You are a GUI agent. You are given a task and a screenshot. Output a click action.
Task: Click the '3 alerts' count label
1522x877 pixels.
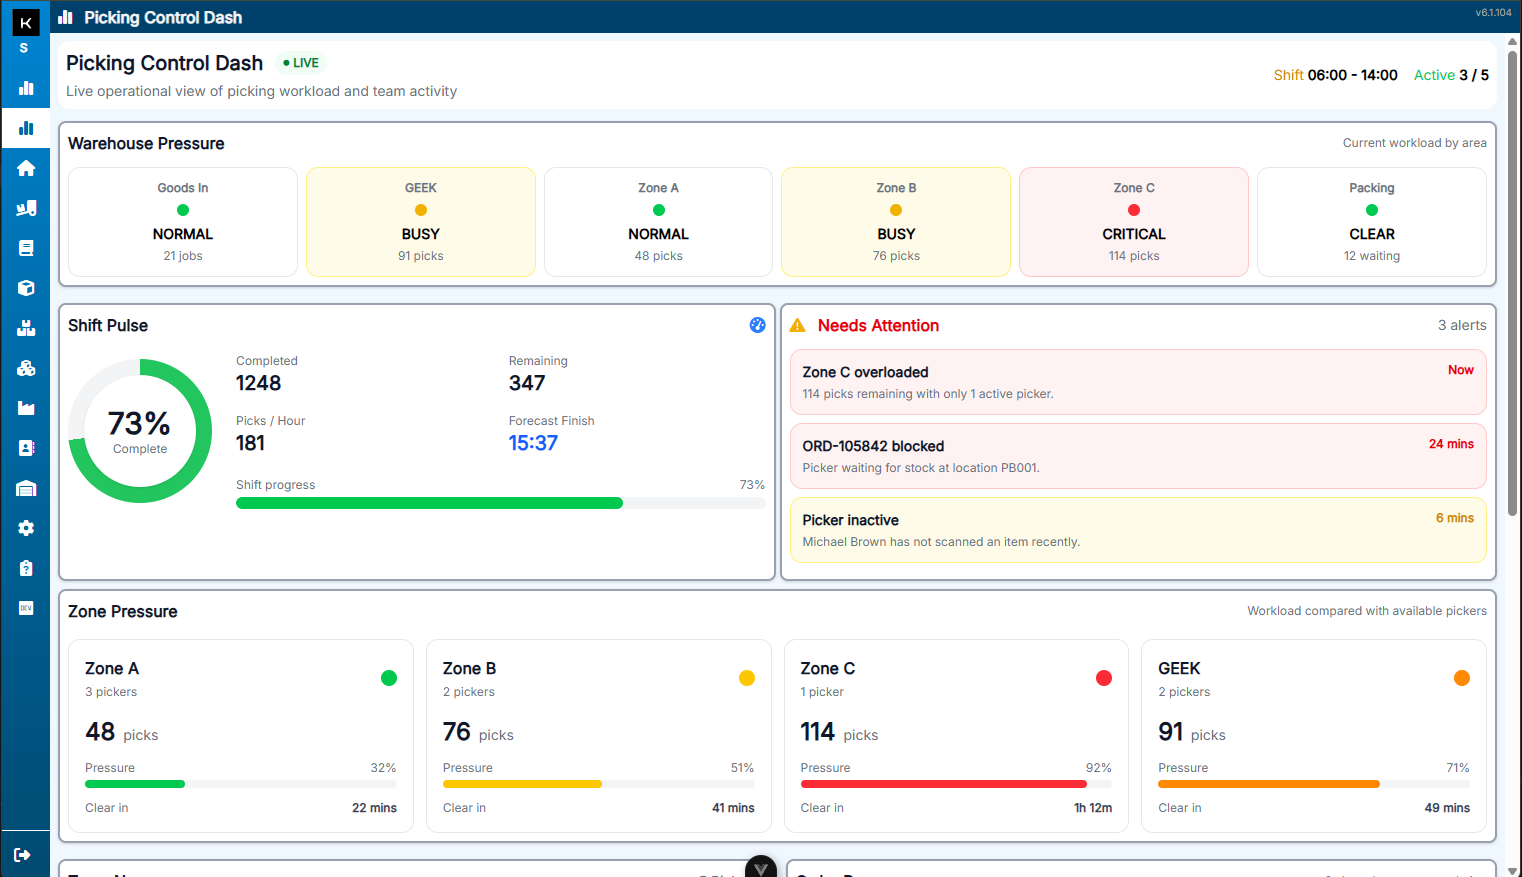(x=1462, y=325)
